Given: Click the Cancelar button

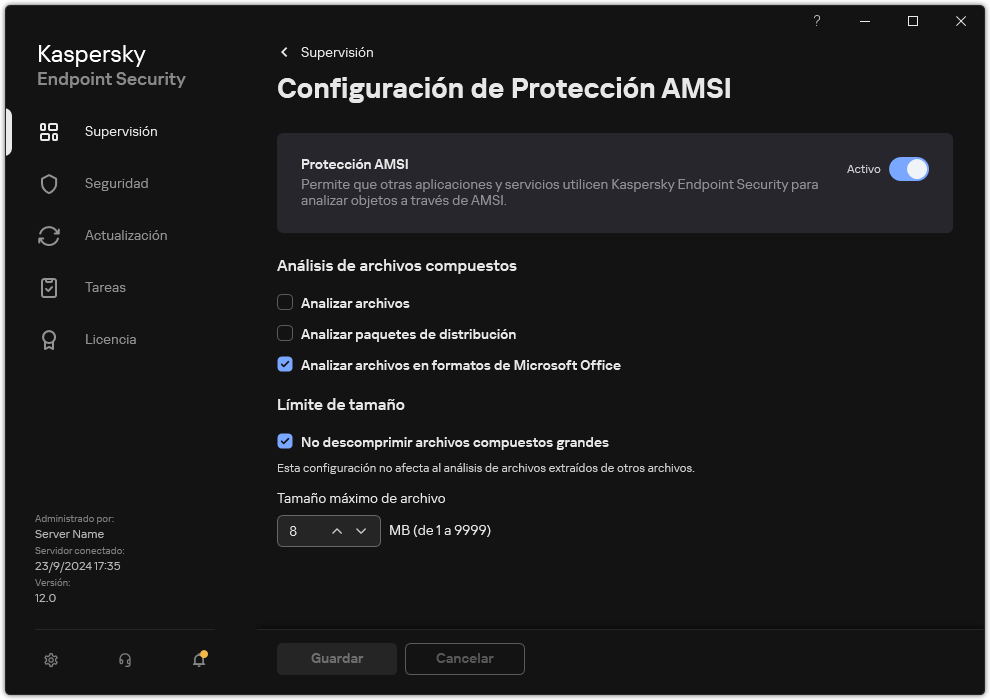Looking at the screenshot, I should click(464, 658).
